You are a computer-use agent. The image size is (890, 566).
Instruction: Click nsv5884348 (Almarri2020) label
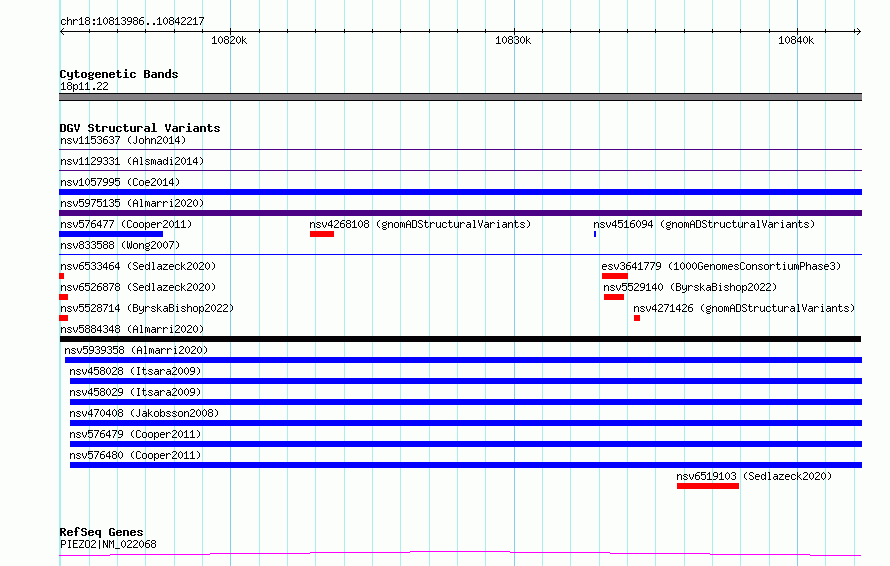(132, 329)
